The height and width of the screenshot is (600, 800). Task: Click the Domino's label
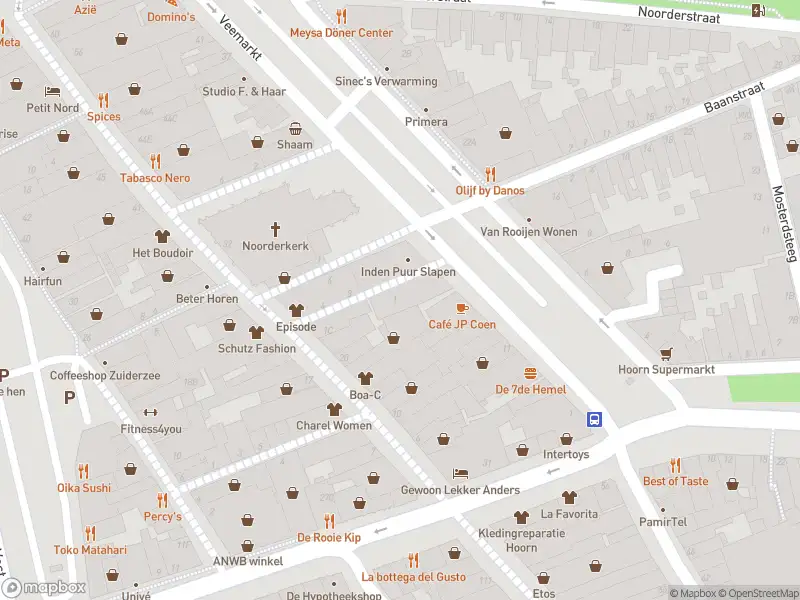[x=171, y=17]
